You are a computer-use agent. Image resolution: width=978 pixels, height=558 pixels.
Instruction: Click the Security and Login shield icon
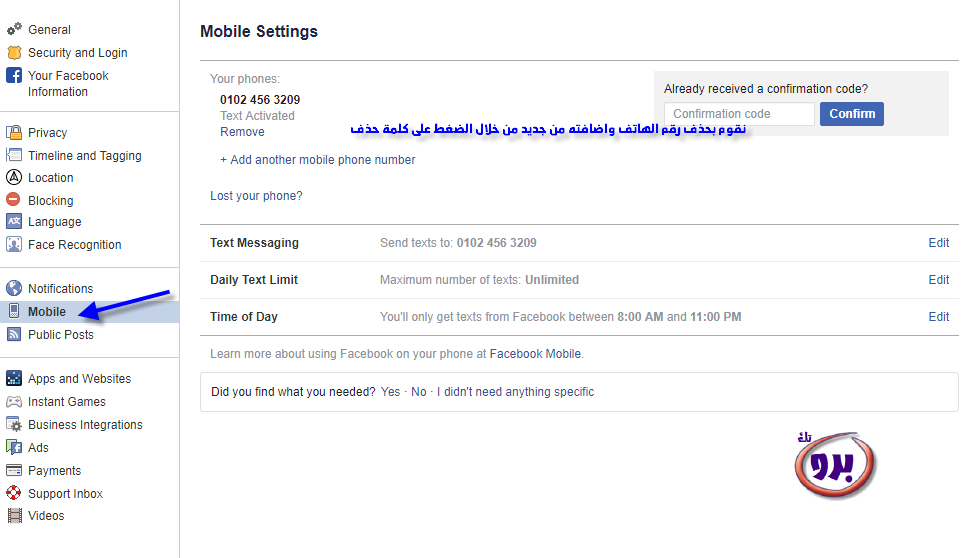point(14,53)
